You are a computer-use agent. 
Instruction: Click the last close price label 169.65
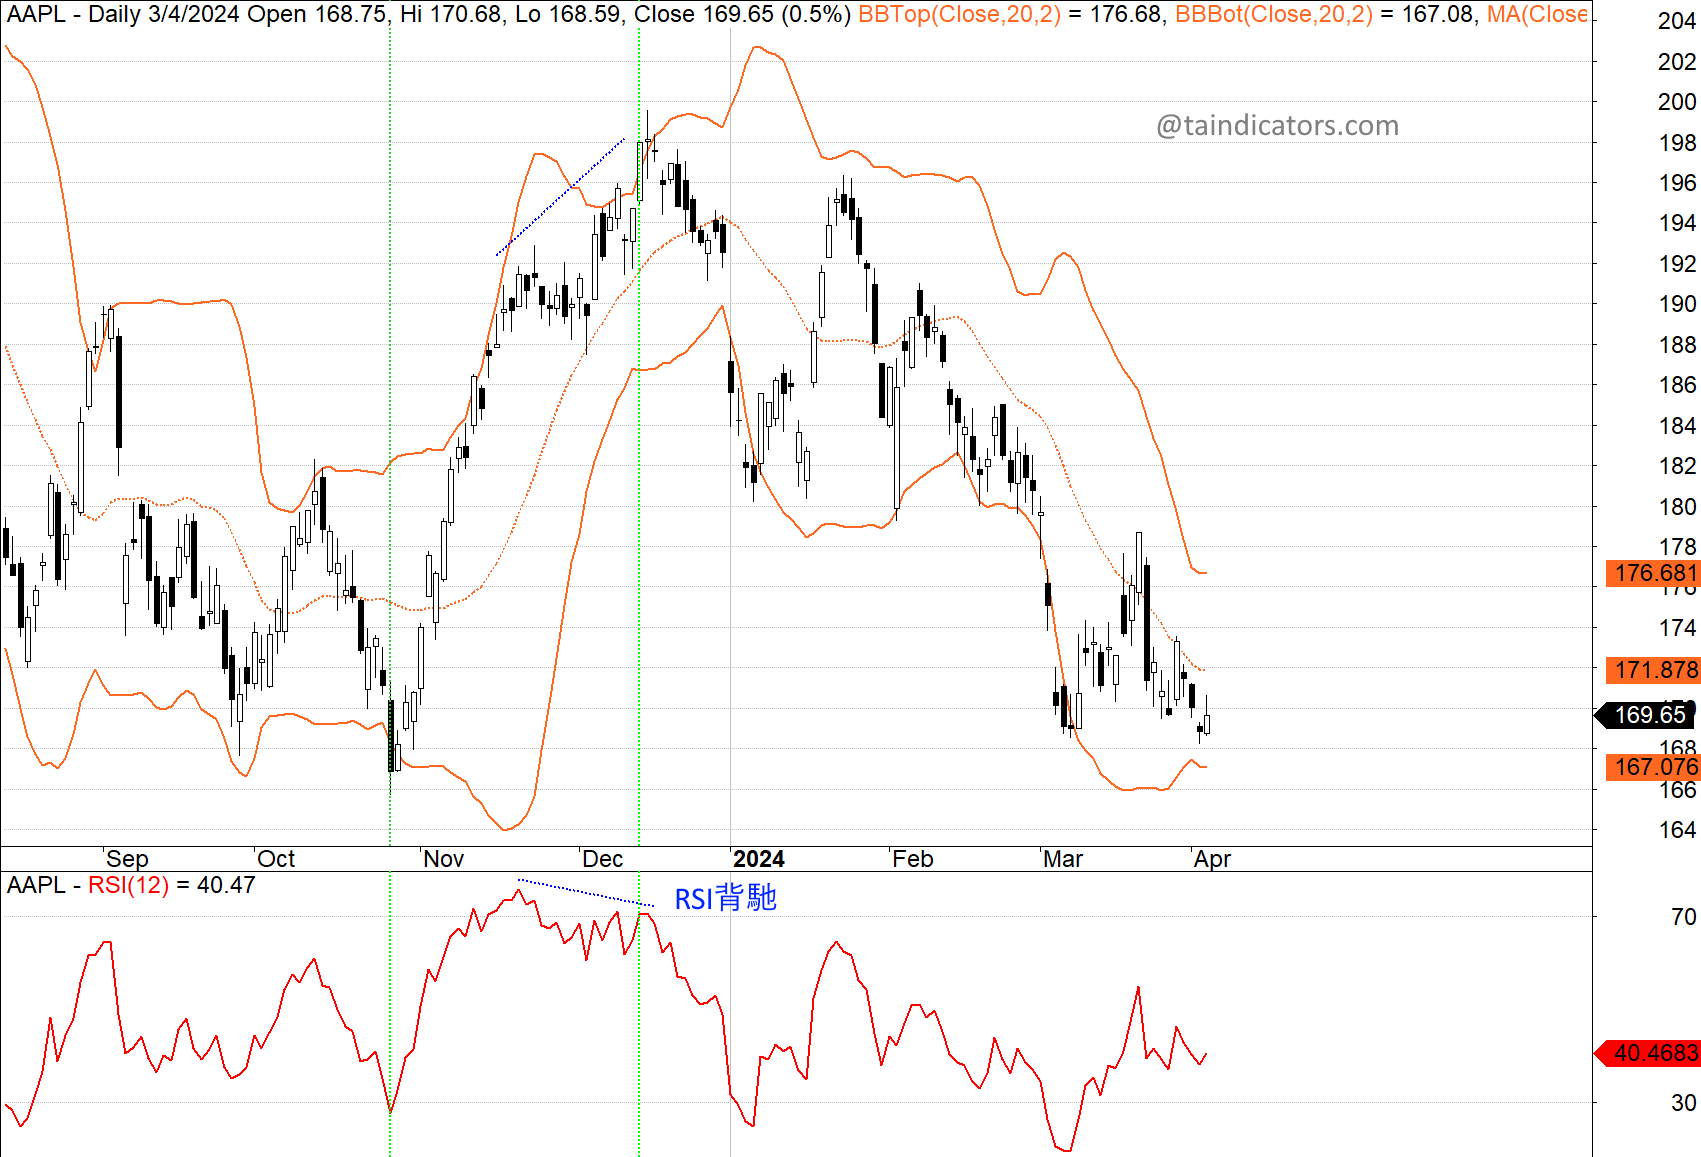1646,715
